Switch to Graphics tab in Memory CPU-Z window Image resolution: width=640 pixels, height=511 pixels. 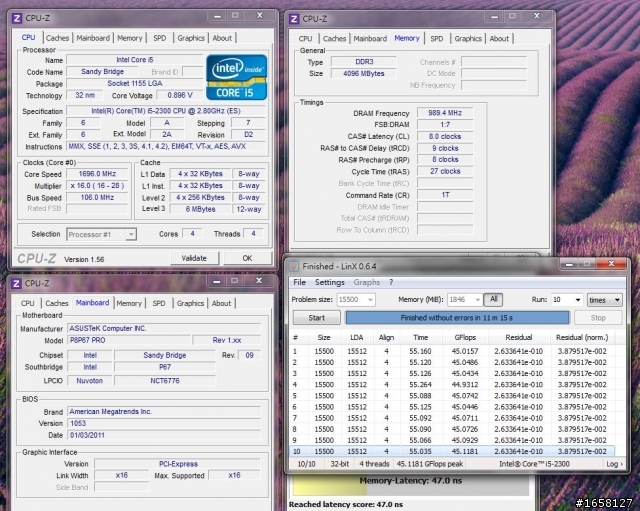pyautogui.click(x=468, y=38)
